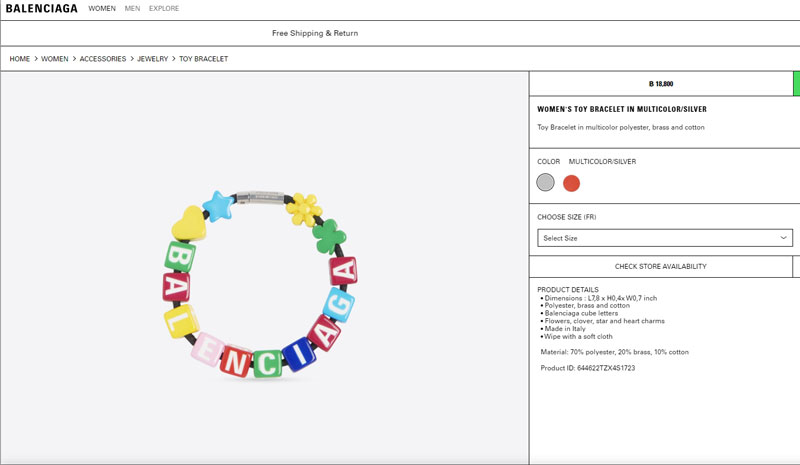Click the Product ID text
The height and width of the screenshot is (465, 800).
(587, 368)
